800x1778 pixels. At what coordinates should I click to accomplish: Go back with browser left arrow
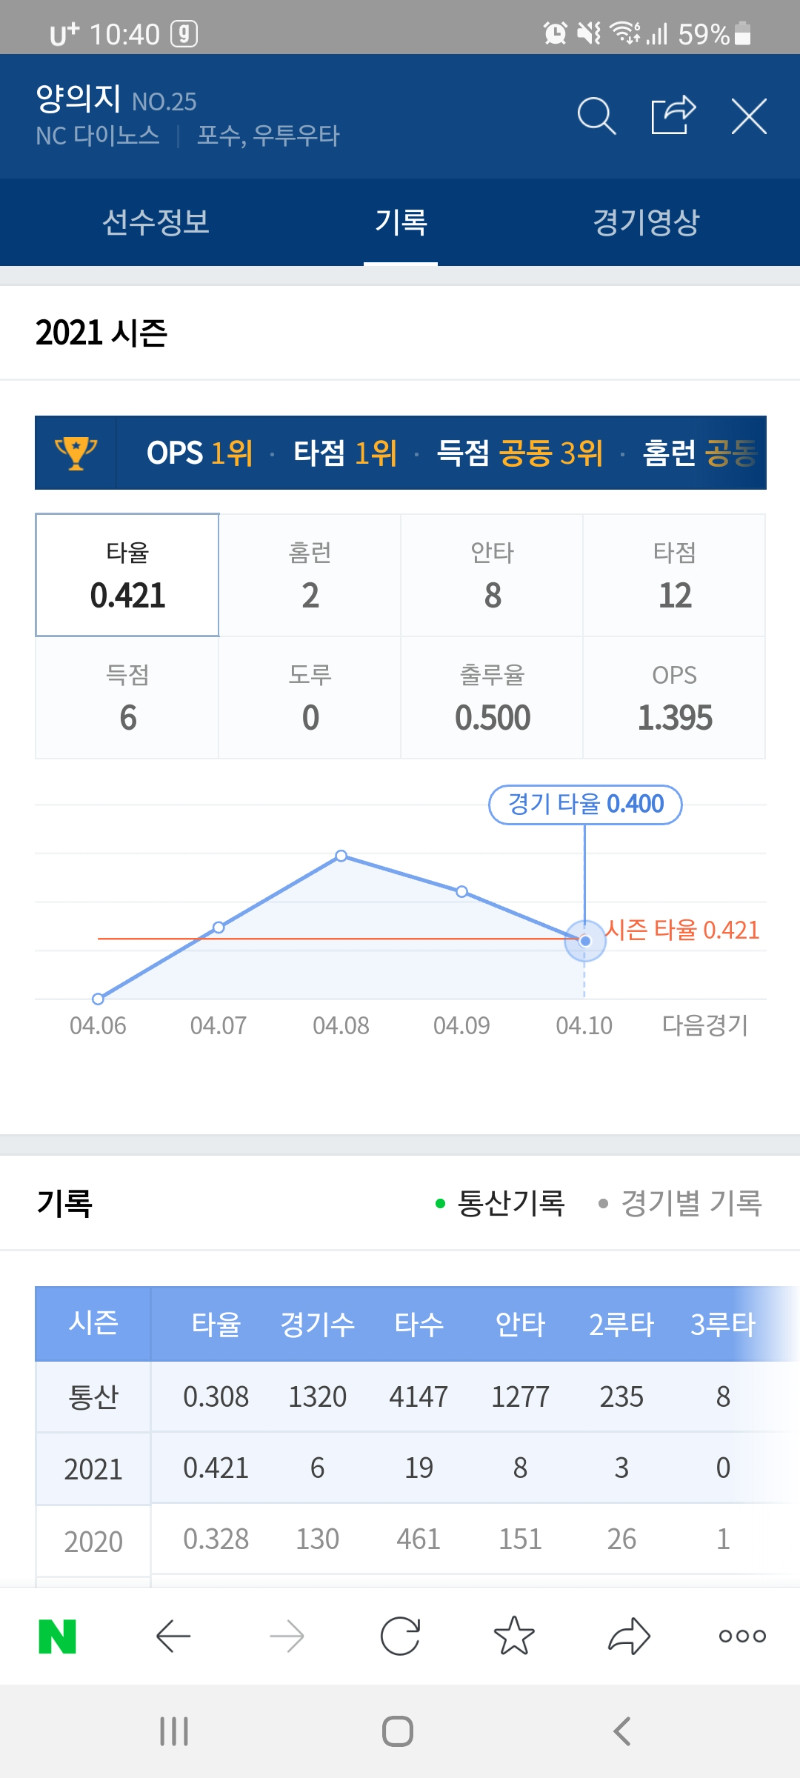173,1636
